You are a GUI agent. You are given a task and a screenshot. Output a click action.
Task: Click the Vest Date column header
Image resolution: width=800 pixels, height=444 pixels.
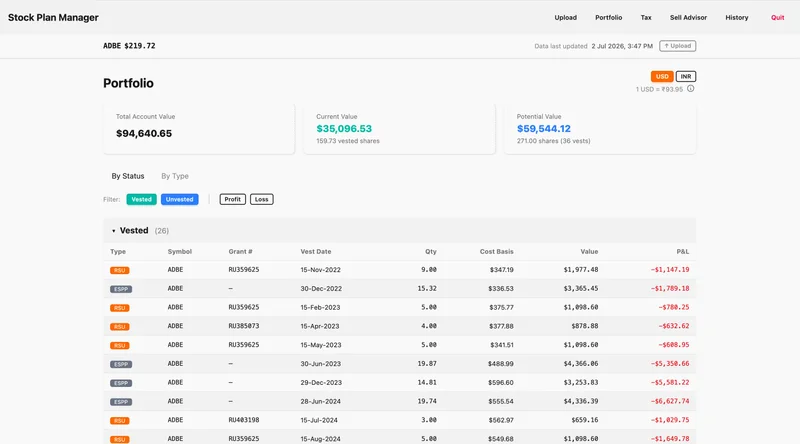pos(316,252)
